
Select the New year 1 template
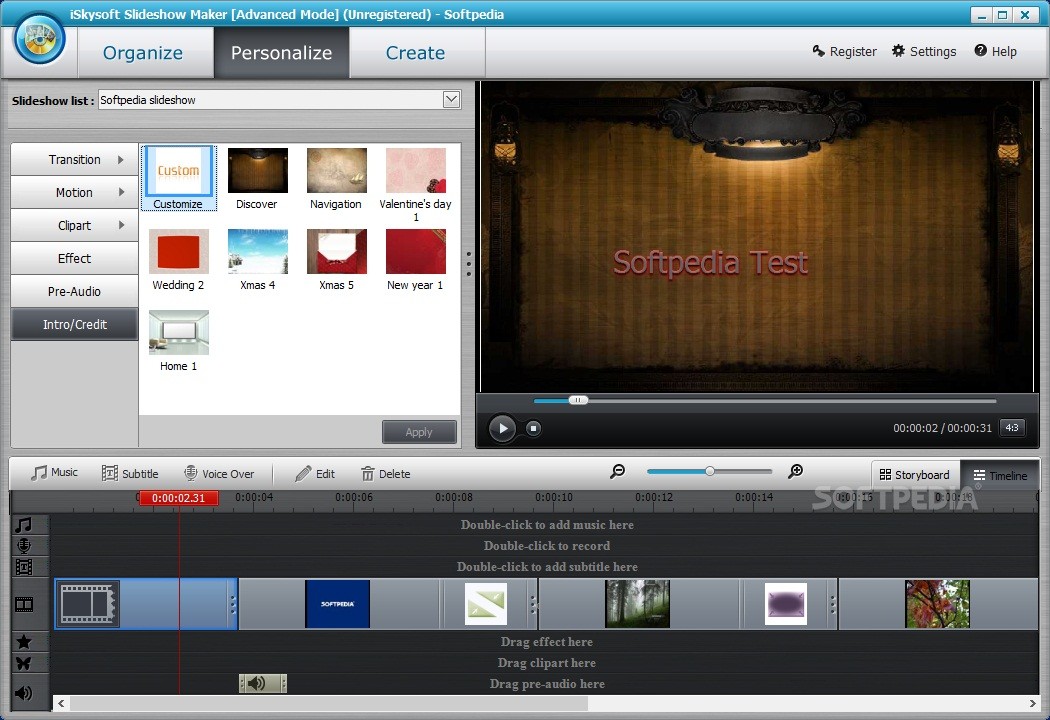[x=415, y=260]
